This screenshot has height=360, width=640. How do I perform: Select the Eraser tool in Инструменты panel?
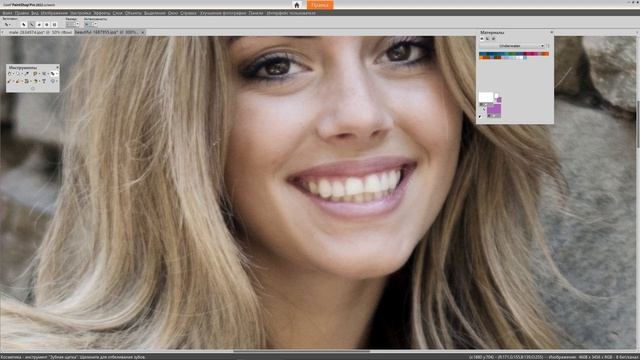coord(17,81)
